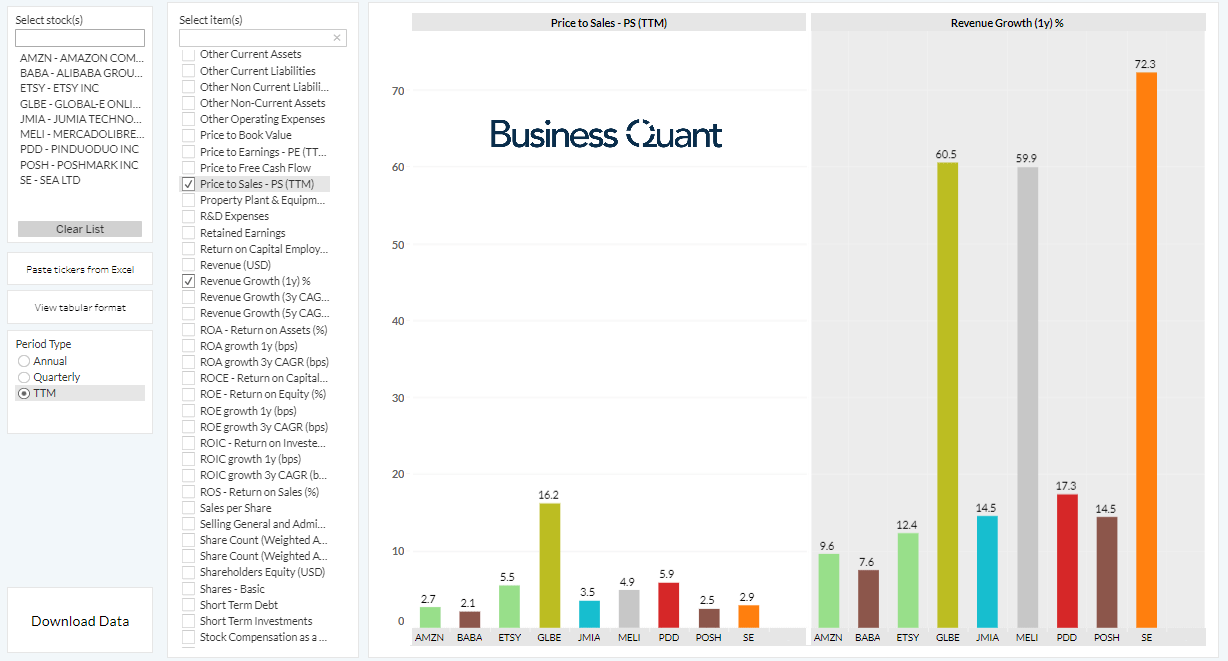The width and height of the screenshot is (1228, 661).
Task: Open Paste tickers from Excel
Action: tap(80, 270)
